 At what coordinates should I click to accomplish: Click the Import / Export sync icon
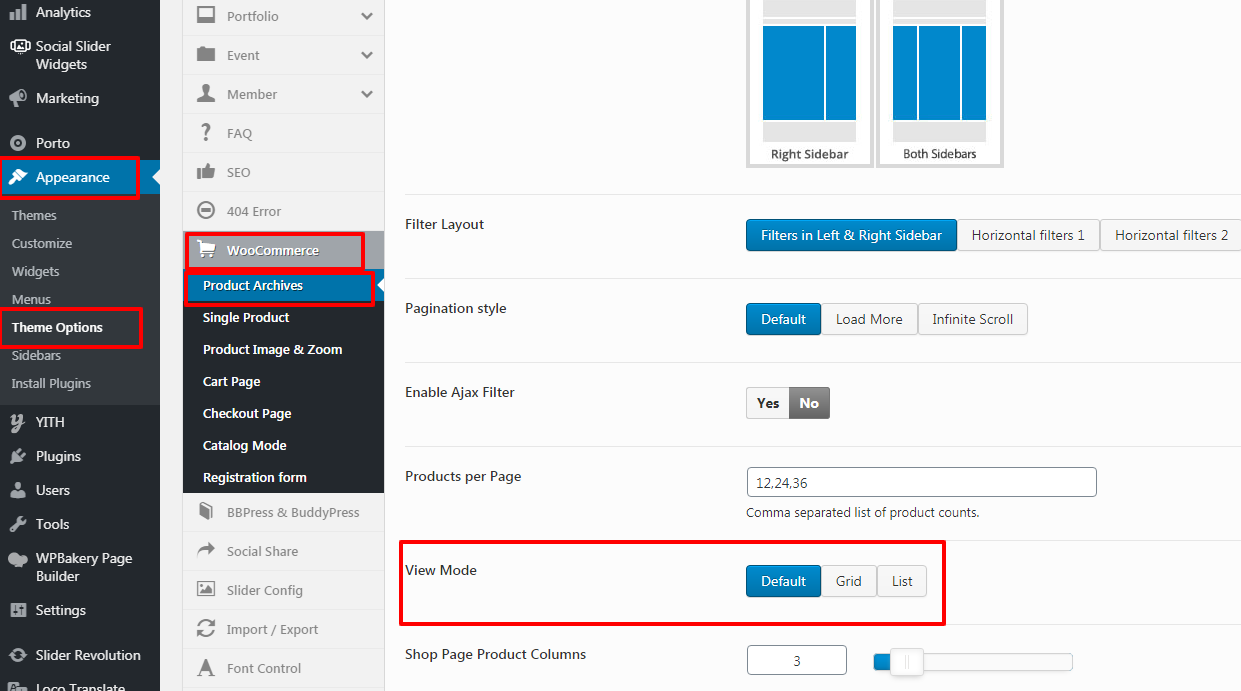click(206, 629)
